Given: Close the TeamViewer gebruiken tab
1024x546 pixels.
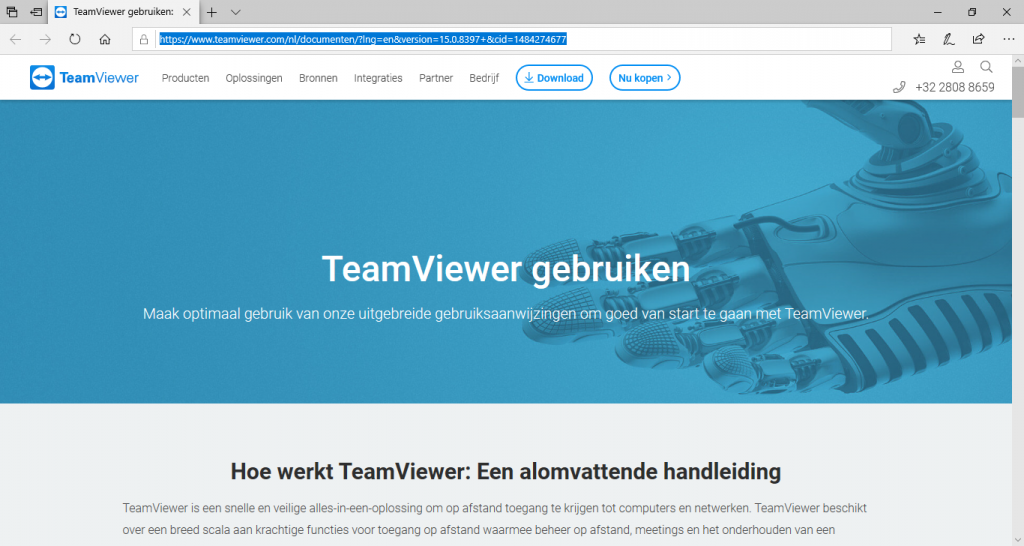Looking at the screenshot, I should coord(187,12).
